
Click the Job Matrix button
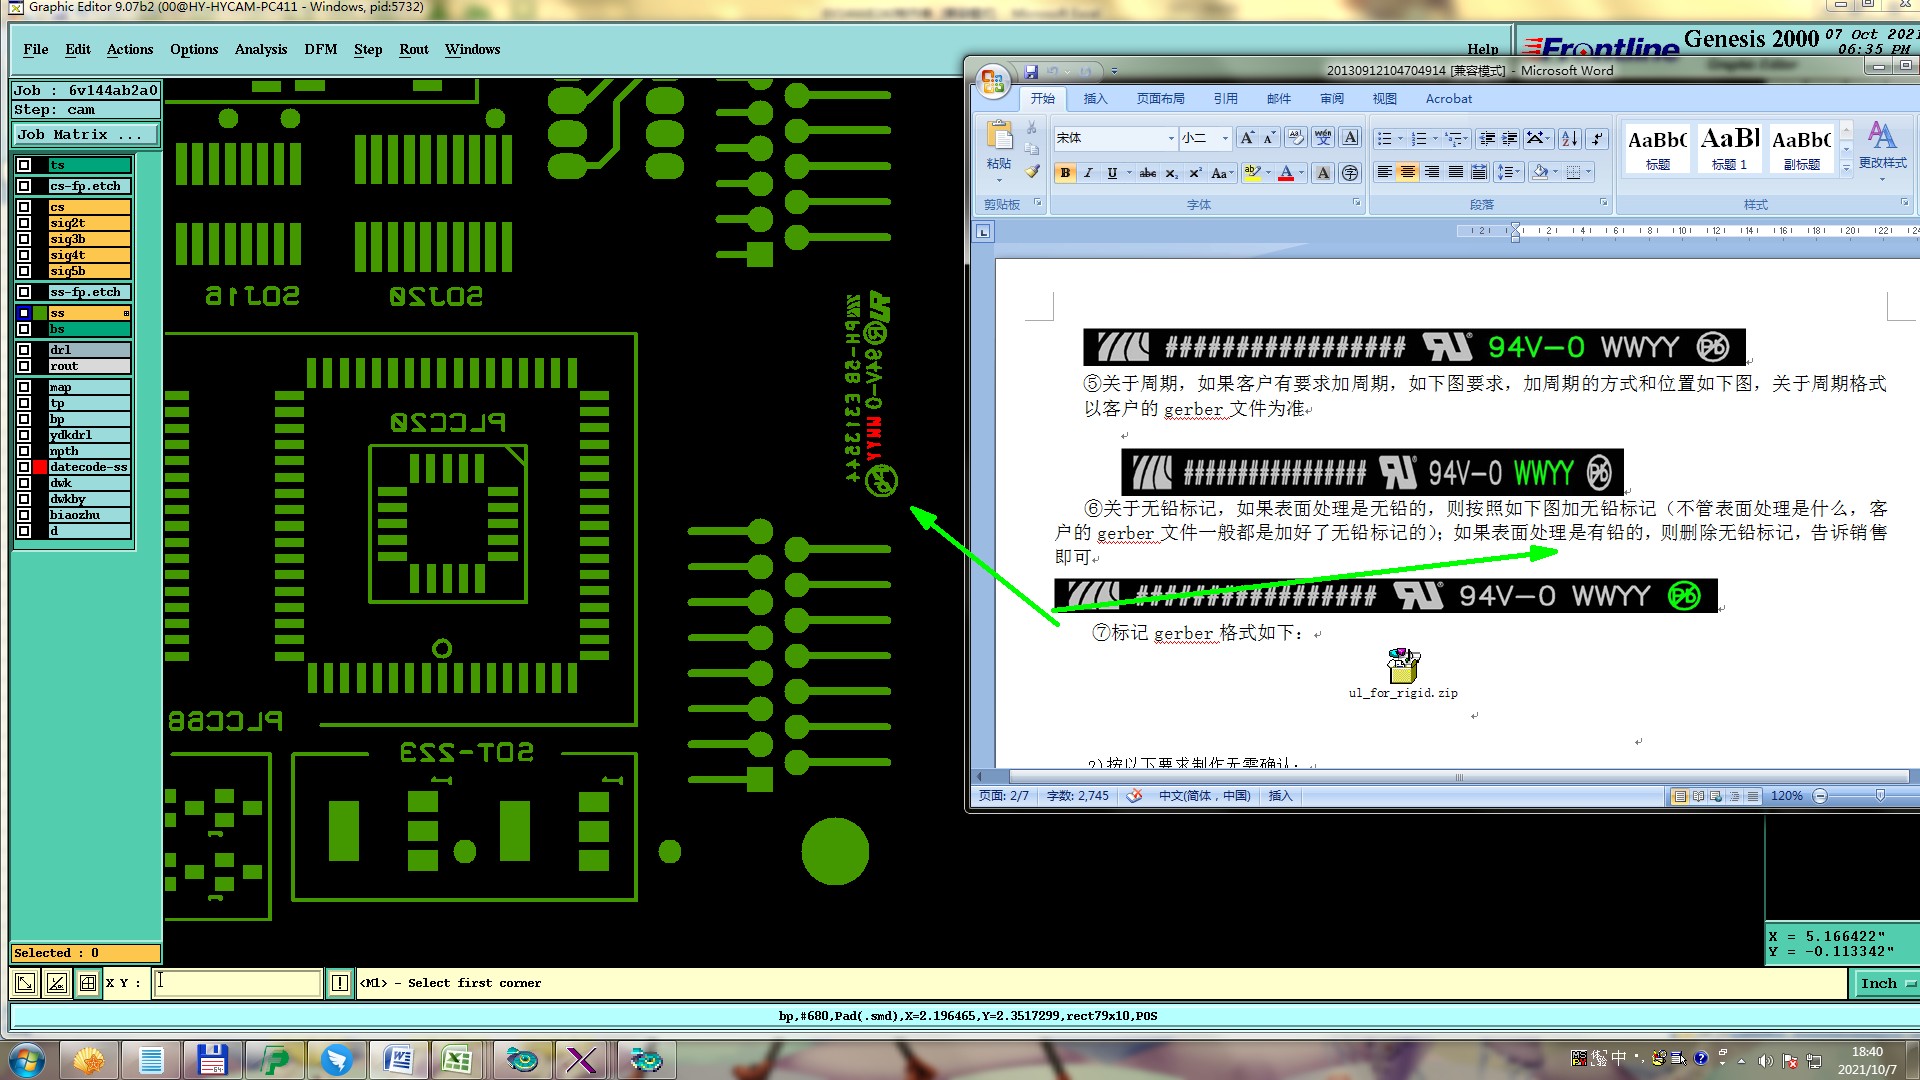tap(85, 134)
